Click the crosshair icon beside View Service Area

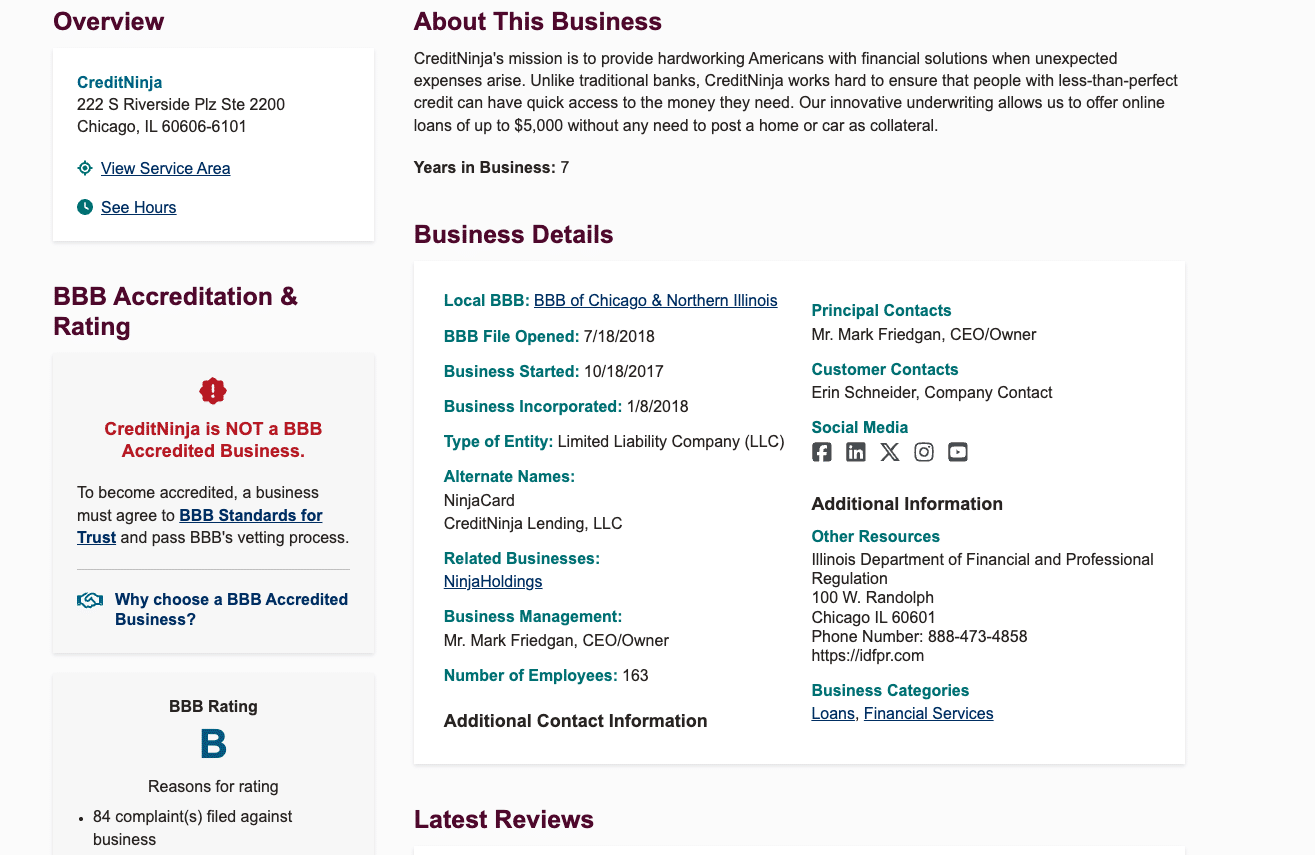(85, 168)
